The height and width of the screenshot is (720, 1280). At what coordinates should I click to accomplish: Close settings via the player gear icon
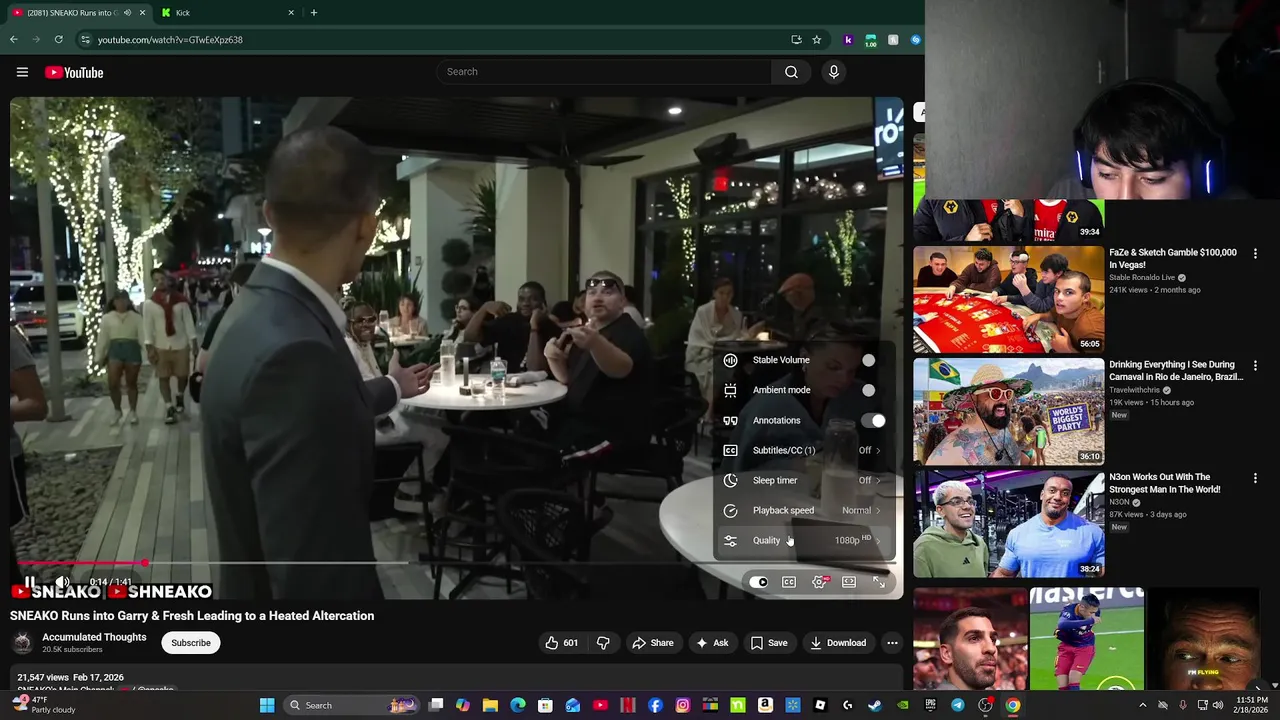(x=819, y=582)
